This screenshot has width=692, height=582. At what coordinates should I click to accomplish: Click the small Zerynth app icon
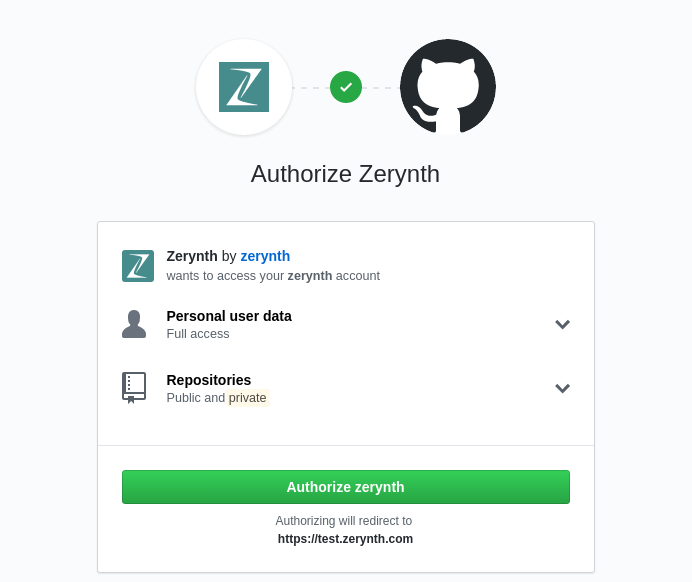click(x=138, y=266)
